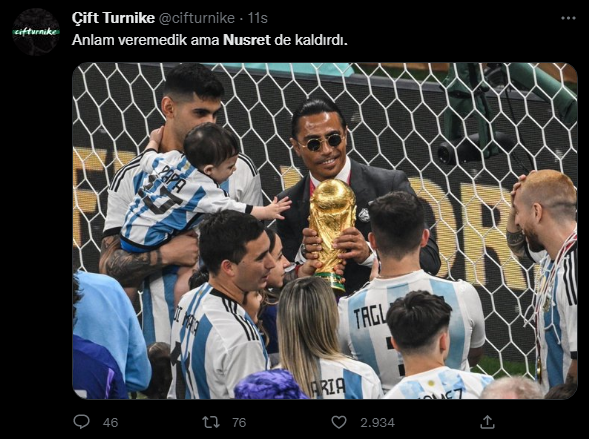
Task: Click the tweet text starting with Anlam
Action: coord(210,40)
